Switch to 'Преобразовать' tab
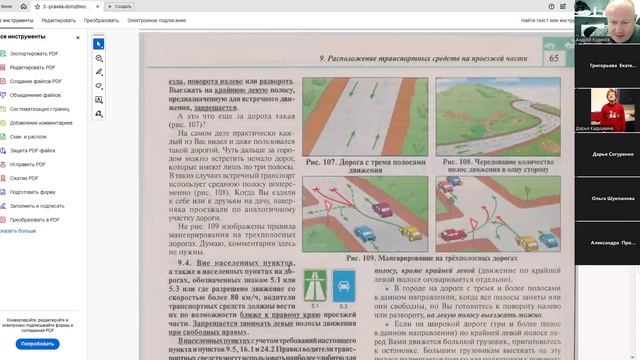Screen dimensions: 640x360 tap(101, 20)
